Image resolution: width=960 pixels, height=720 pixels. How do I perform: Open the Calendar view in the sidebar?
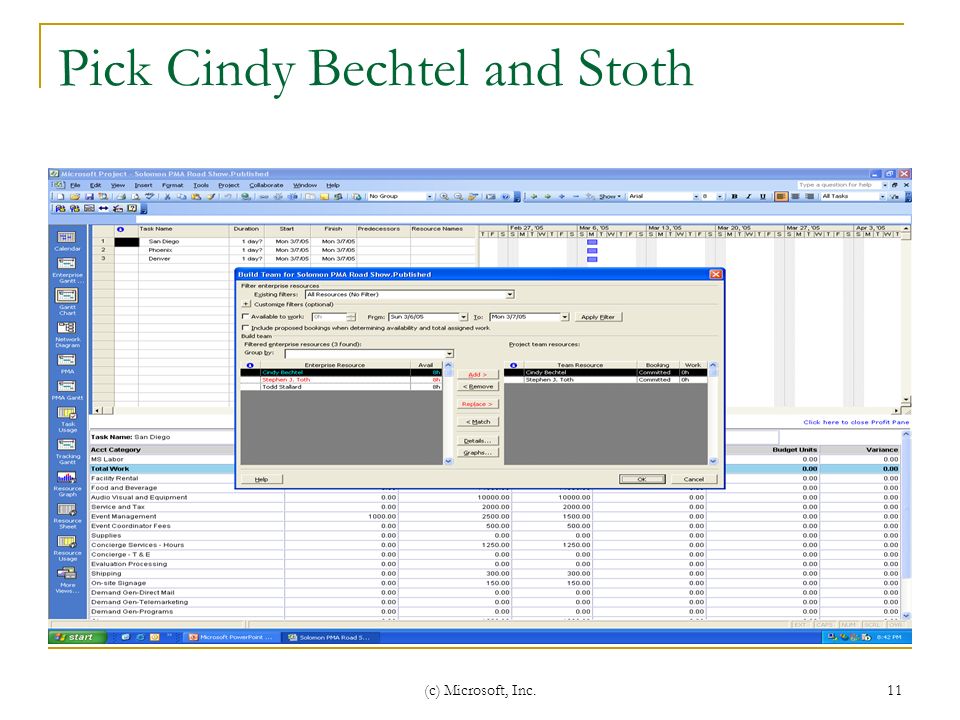67,241
